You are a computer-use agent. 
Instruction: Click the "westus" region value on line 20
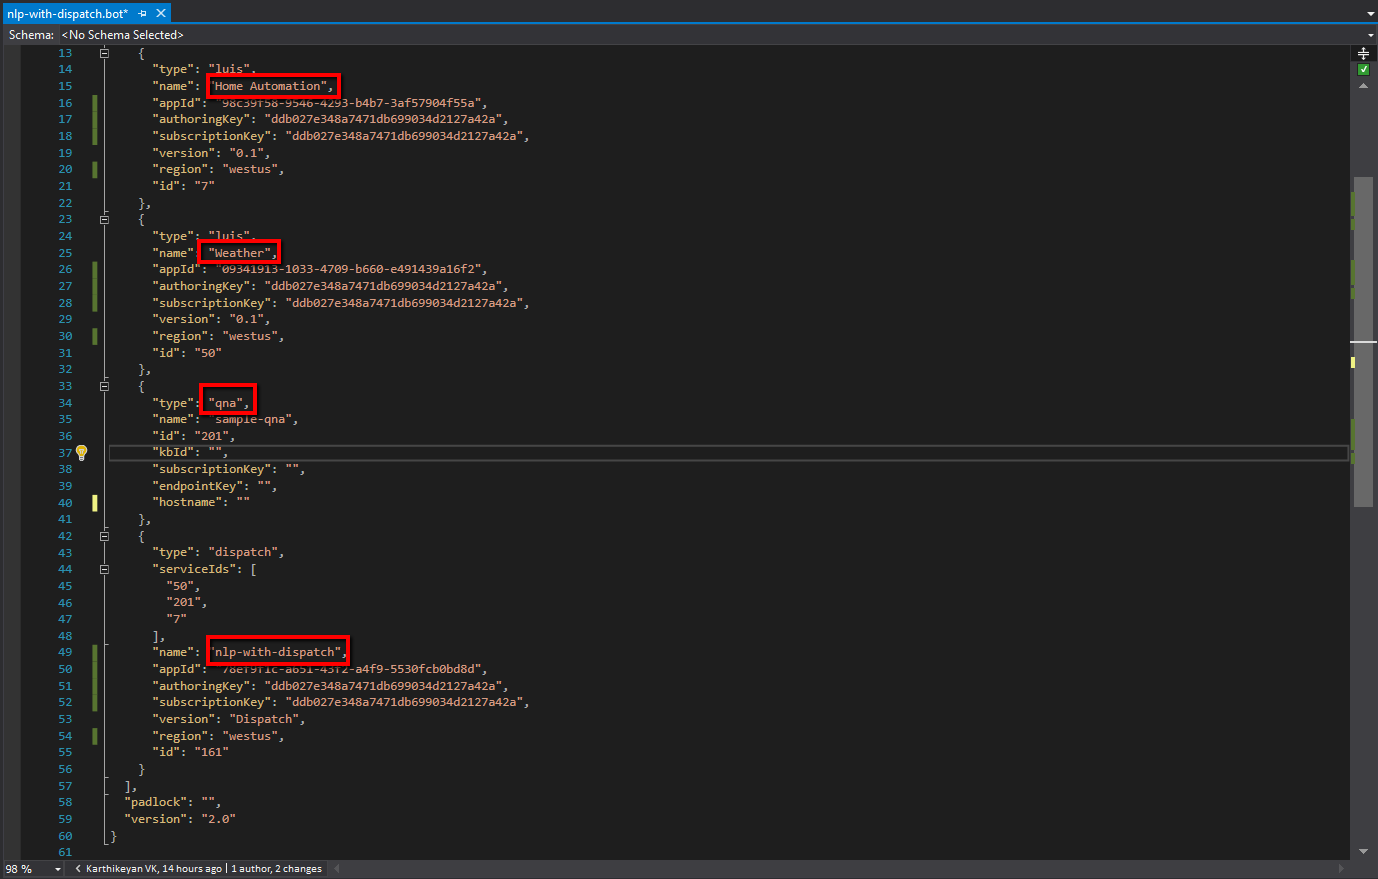click(250, 169)
